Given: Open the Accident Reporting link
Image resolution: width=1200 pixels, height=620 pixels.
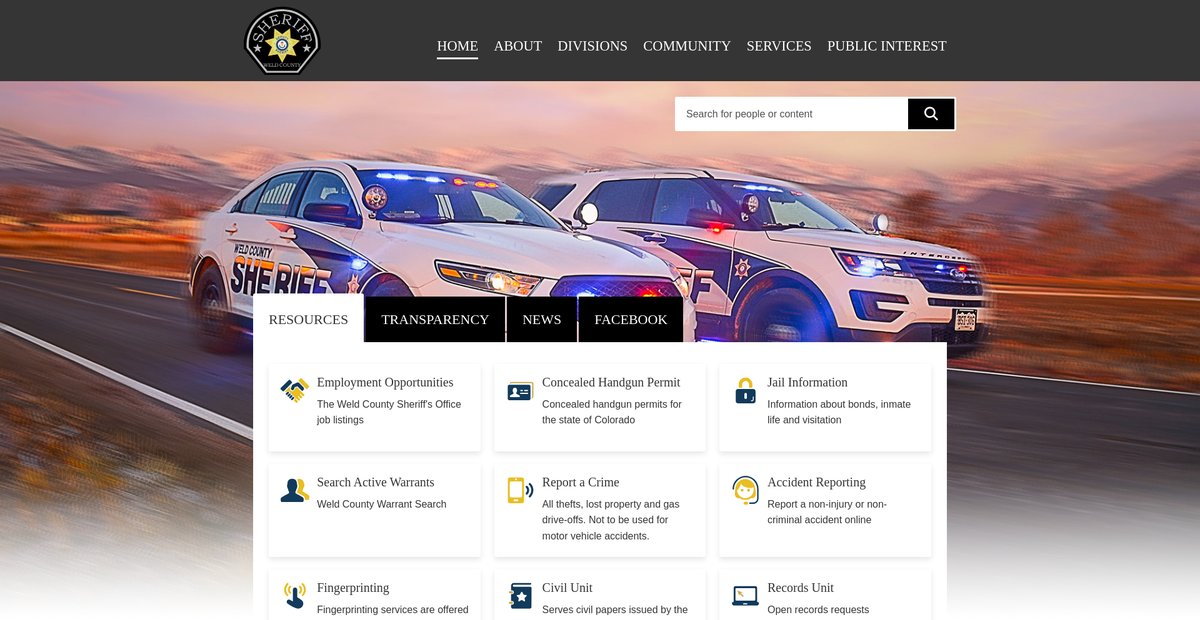Looking at the screenshot, I should [816, 482].
